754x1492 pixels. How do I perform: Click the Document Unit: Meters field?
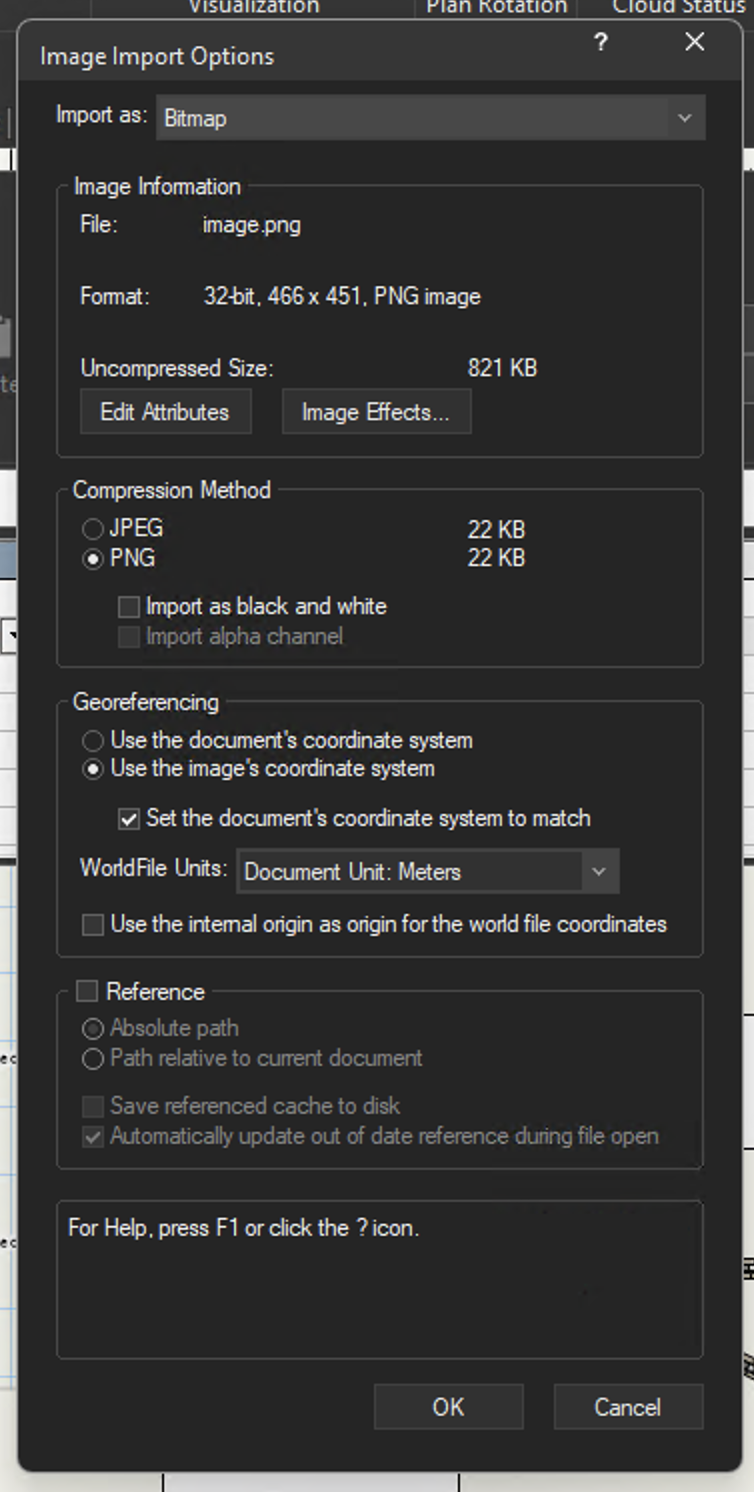click(x=410, y=872)
